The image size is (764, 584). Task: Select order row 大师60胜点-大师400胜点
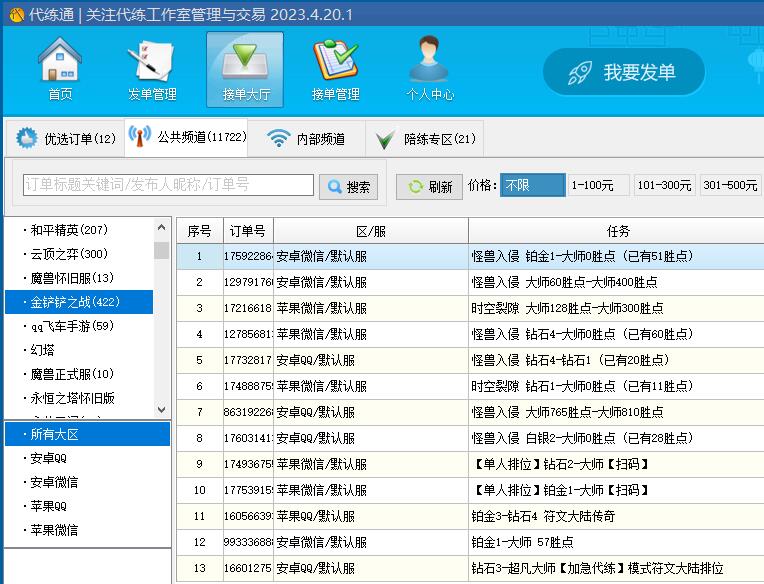click(x=470, y=282)
